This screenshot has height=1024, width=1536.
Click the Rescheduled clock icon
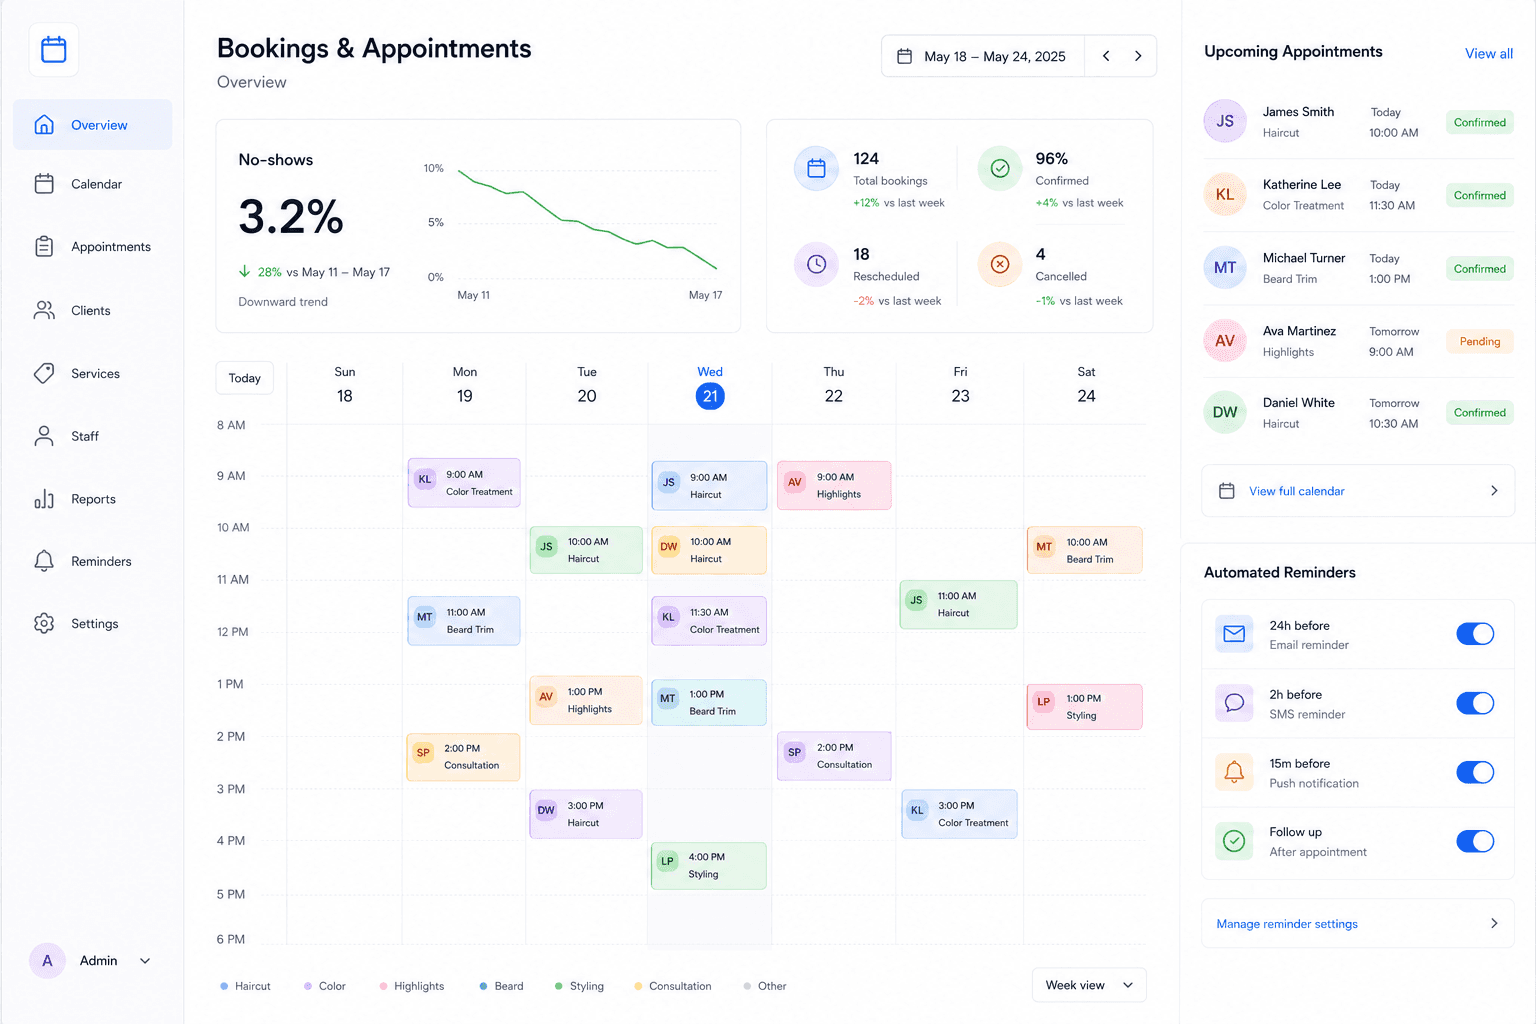click(x=816, y=264)
